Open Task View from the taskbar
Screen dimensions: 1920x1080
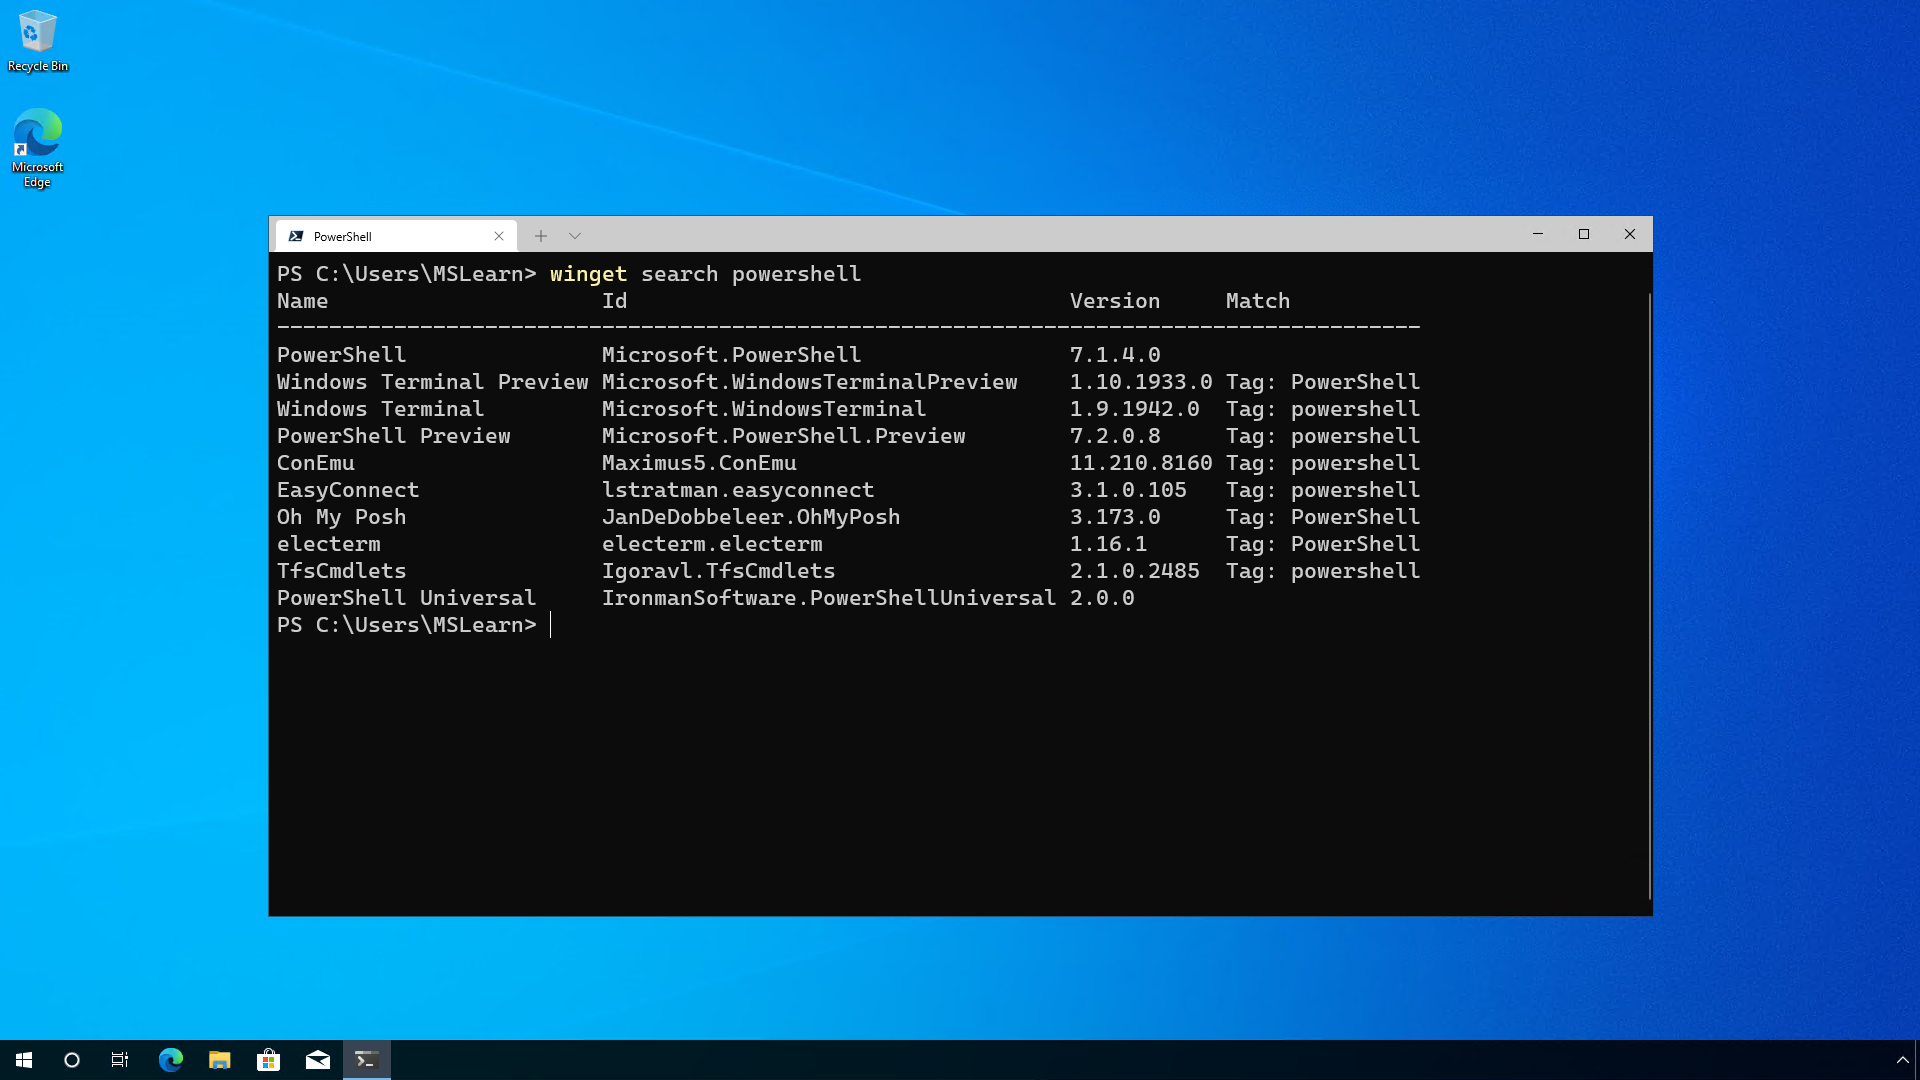coord(119,1059)
